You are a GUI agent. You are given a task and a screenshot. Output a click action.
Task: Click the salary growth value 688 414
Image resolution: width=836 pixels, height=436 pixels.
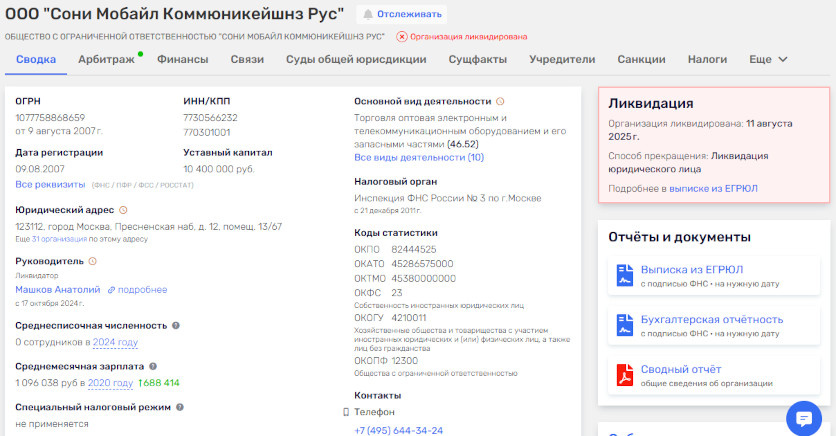tap(159, 383)
